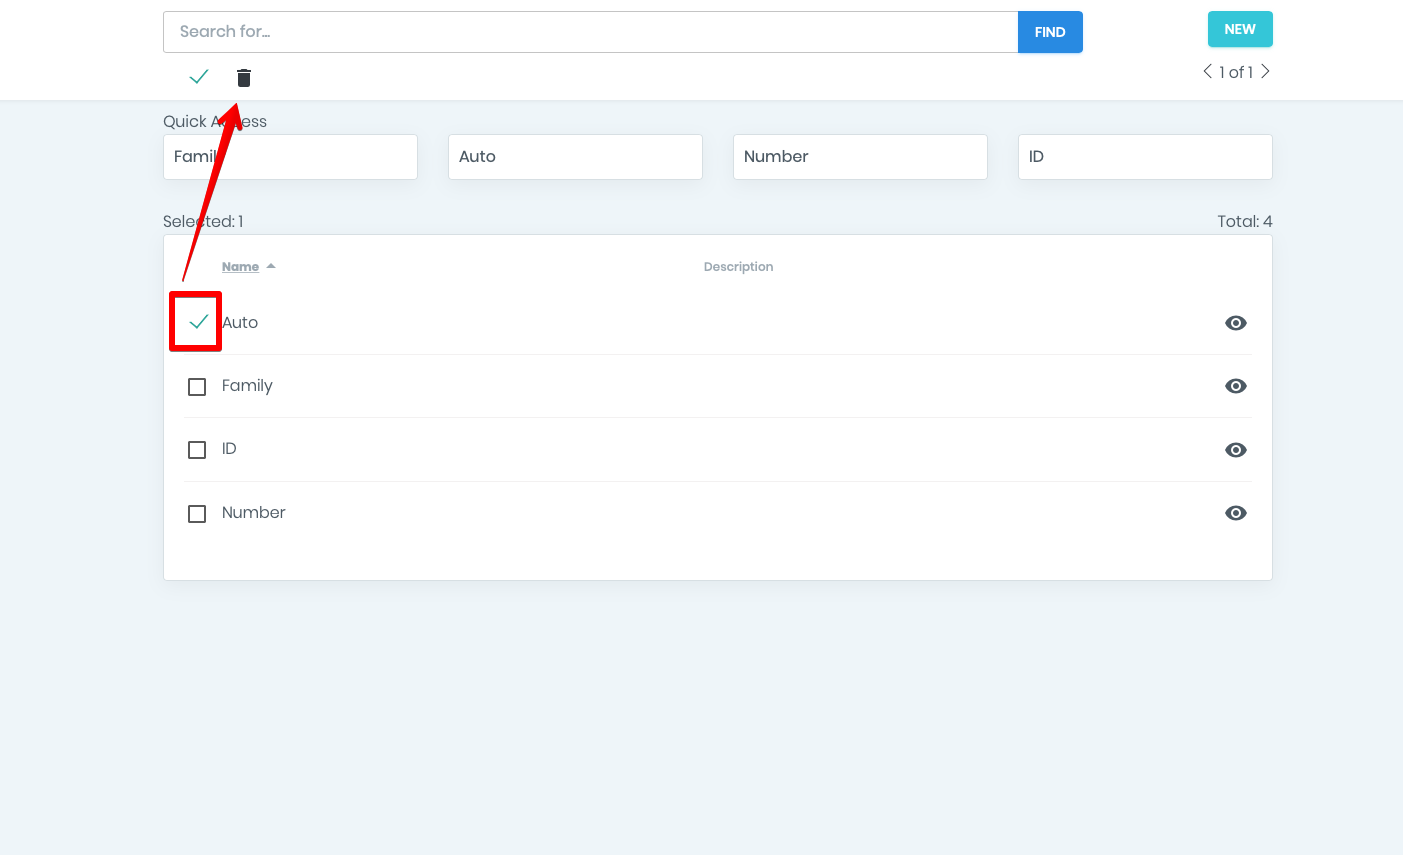The image size is (1403, 855).
Task: View the Auto row eye icon
Action: click(1236, 323)
